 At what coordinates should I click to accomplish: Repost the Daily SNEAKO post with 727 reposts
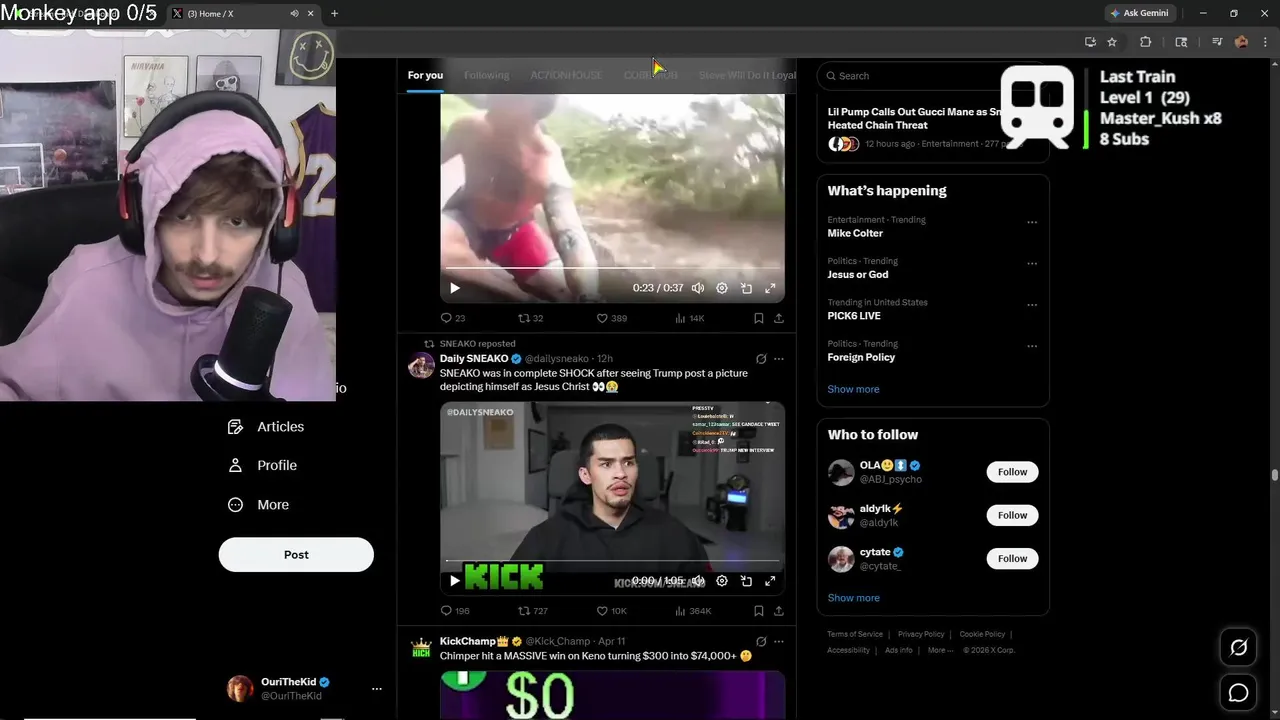[x=532, y=611]
